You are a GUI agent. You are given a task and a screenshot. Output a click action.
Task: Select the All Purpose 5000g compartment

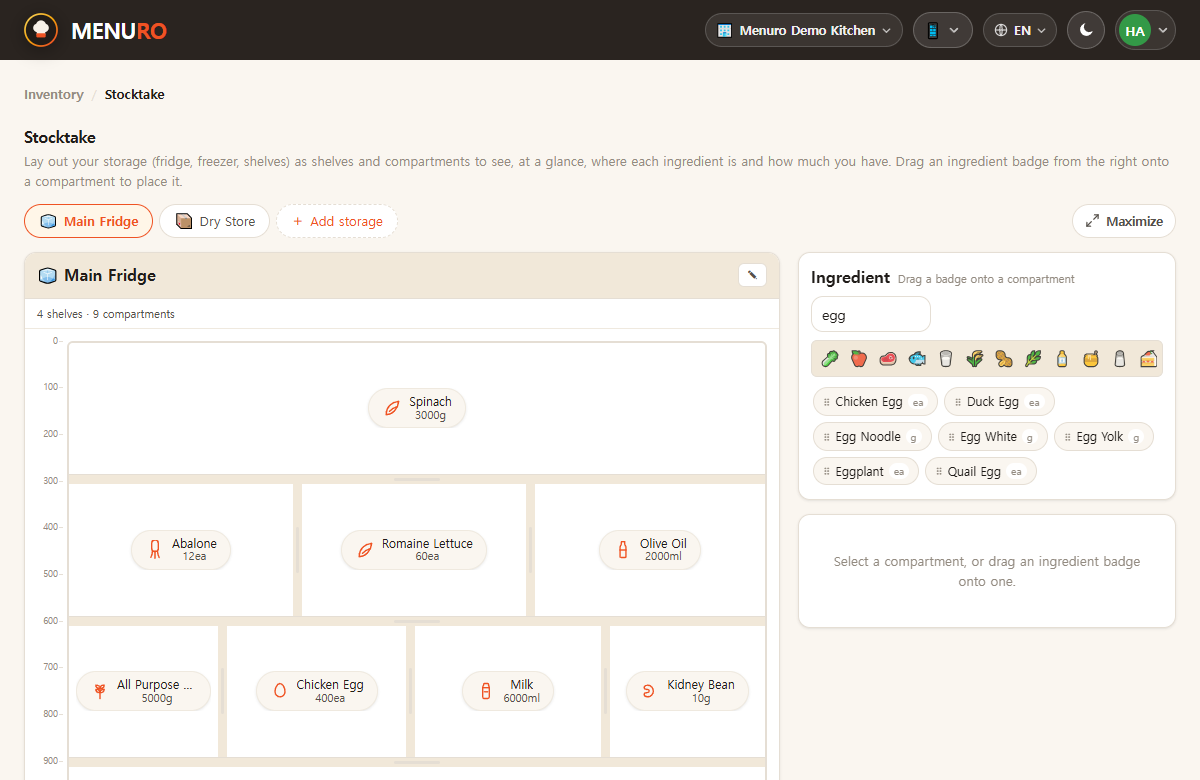tap(143, 691)
